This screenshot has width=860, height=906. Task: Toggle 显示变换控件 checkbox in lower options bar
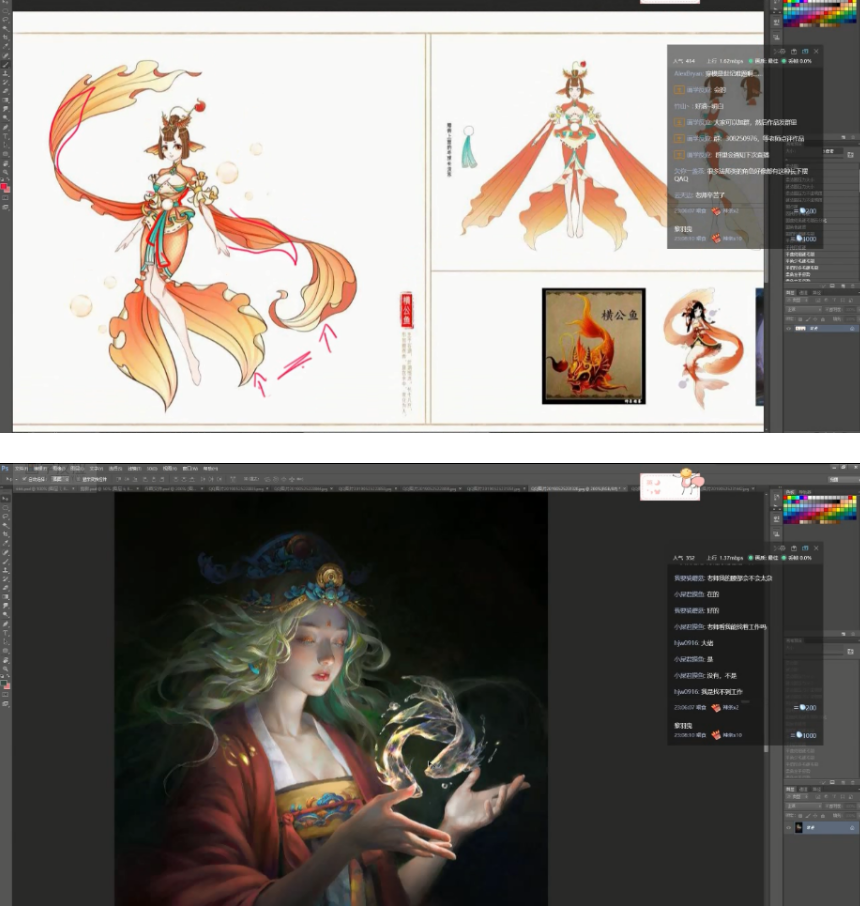pos(79,479)
